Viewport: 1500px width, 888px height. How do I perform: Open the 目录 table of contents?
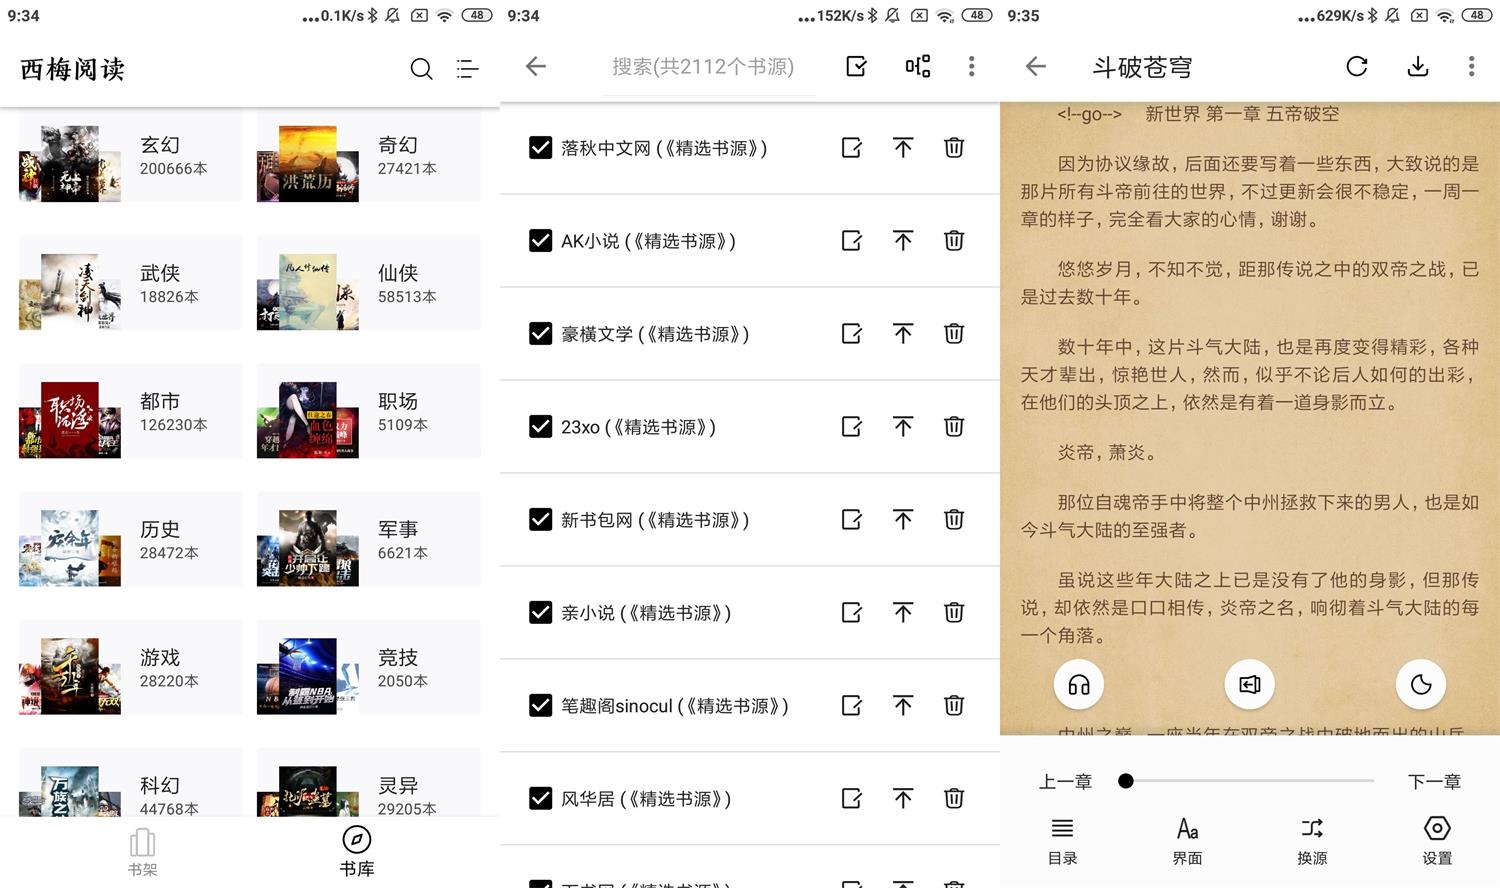(x=1061, y=838)
